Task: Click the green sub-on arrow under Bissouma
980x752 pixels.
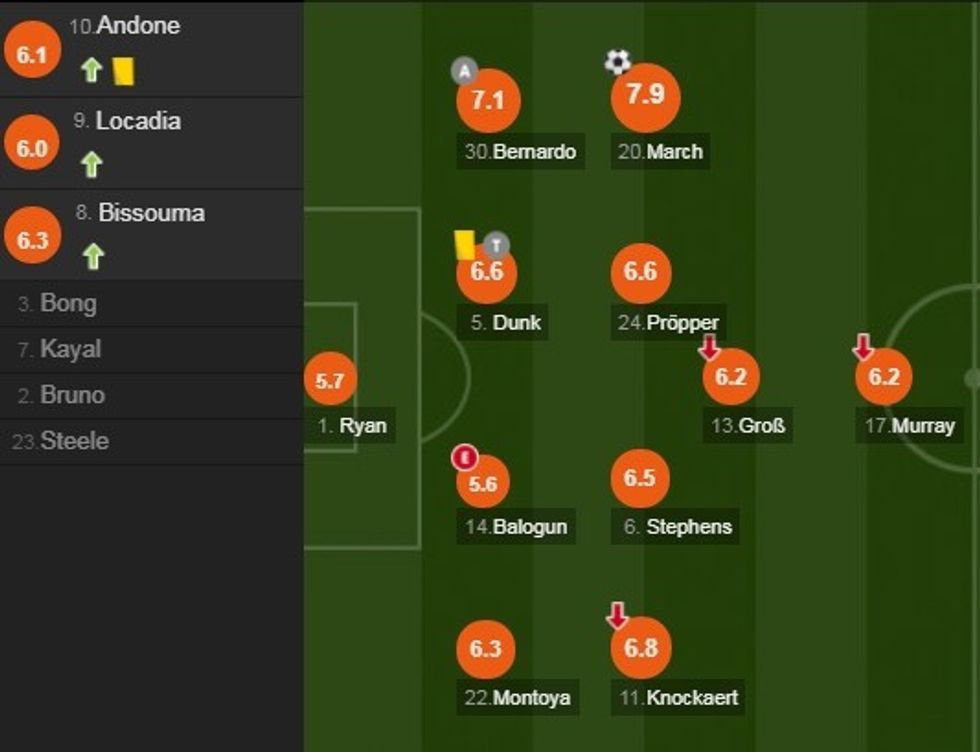Action: [92, 257]
